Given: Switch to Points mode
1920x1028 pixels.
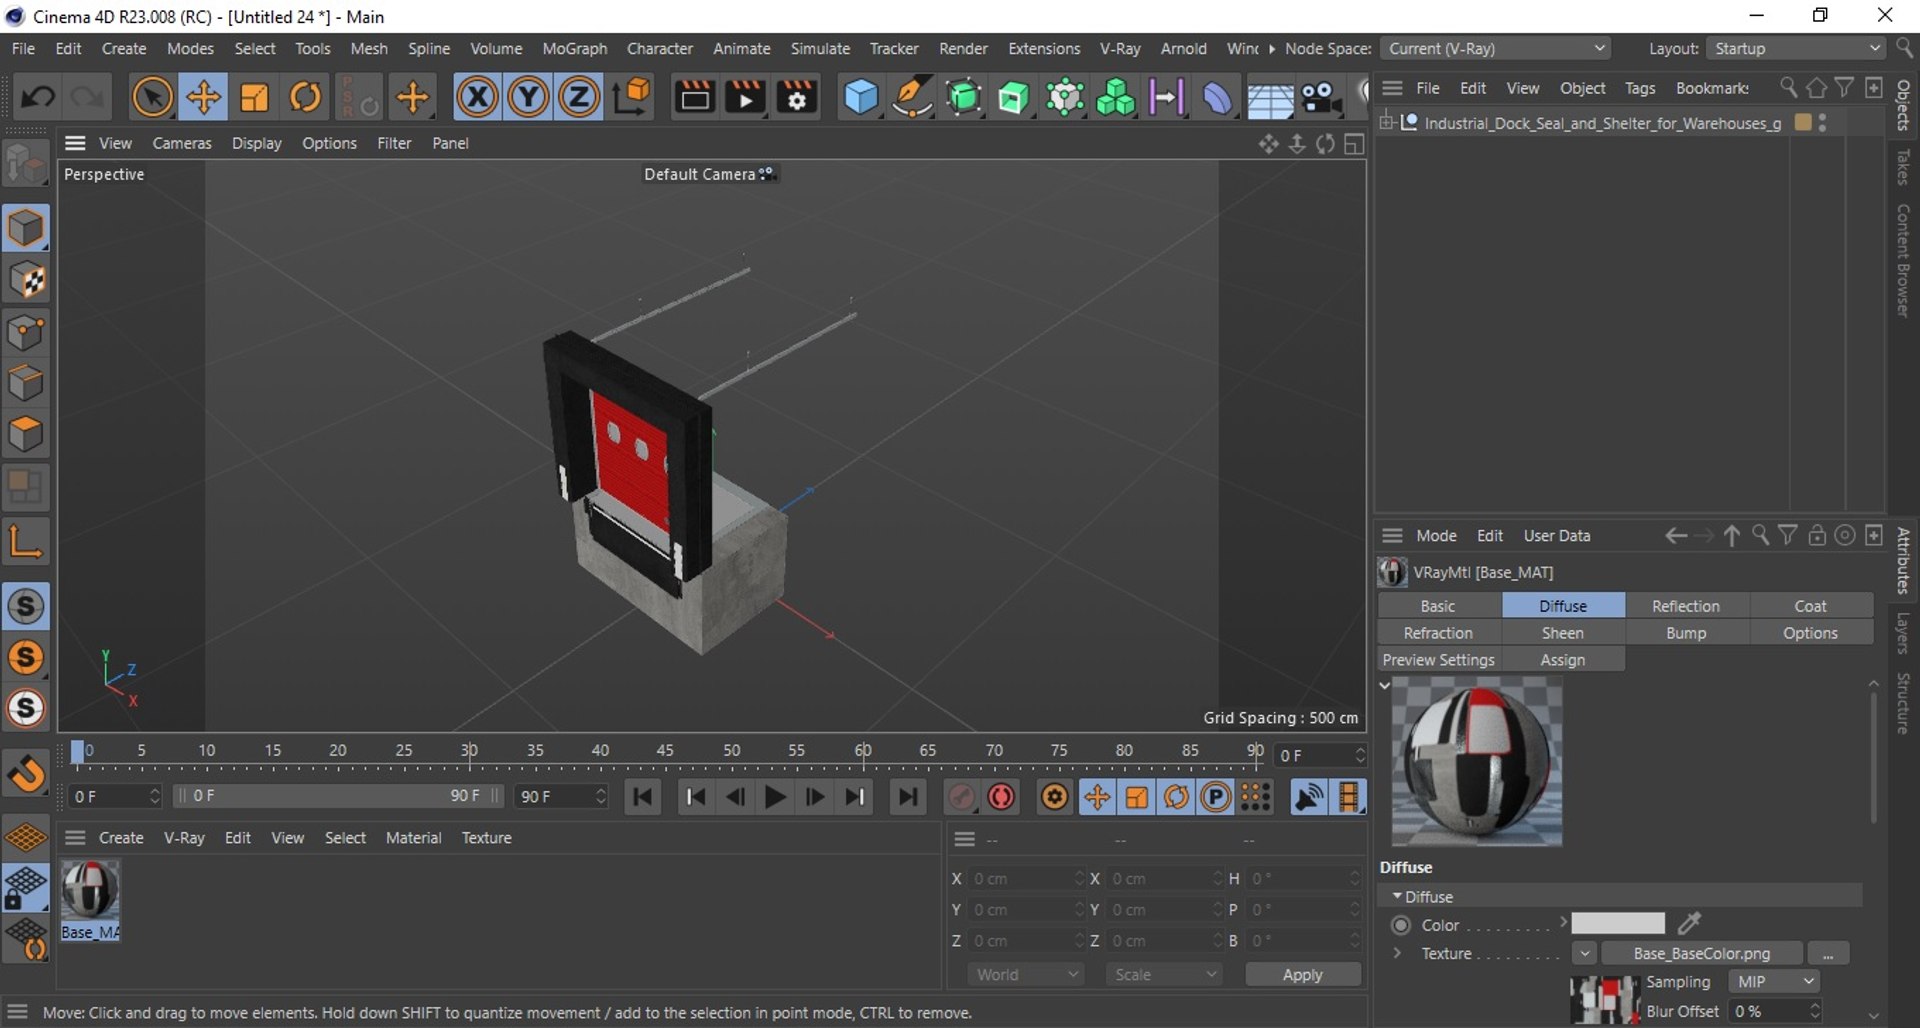Looking at the screenshot, I should pyautogui.click(x=26, y=332).
